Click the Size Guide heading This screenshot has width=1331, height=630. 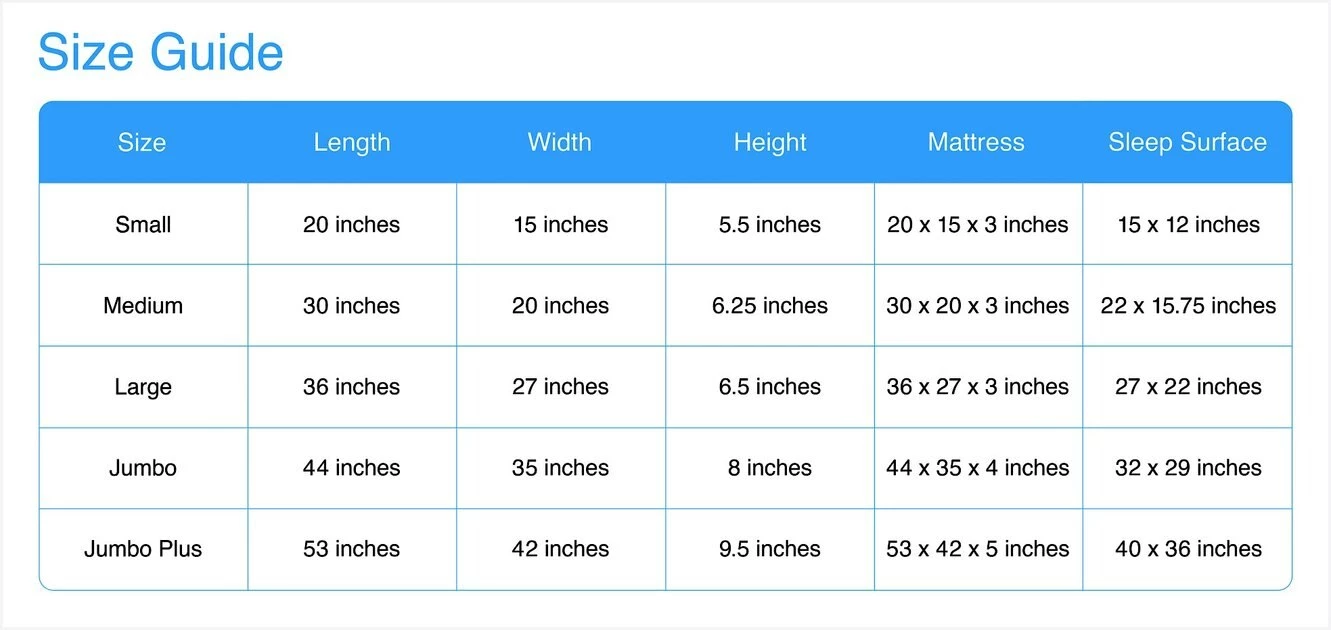[x=160, y=52]
